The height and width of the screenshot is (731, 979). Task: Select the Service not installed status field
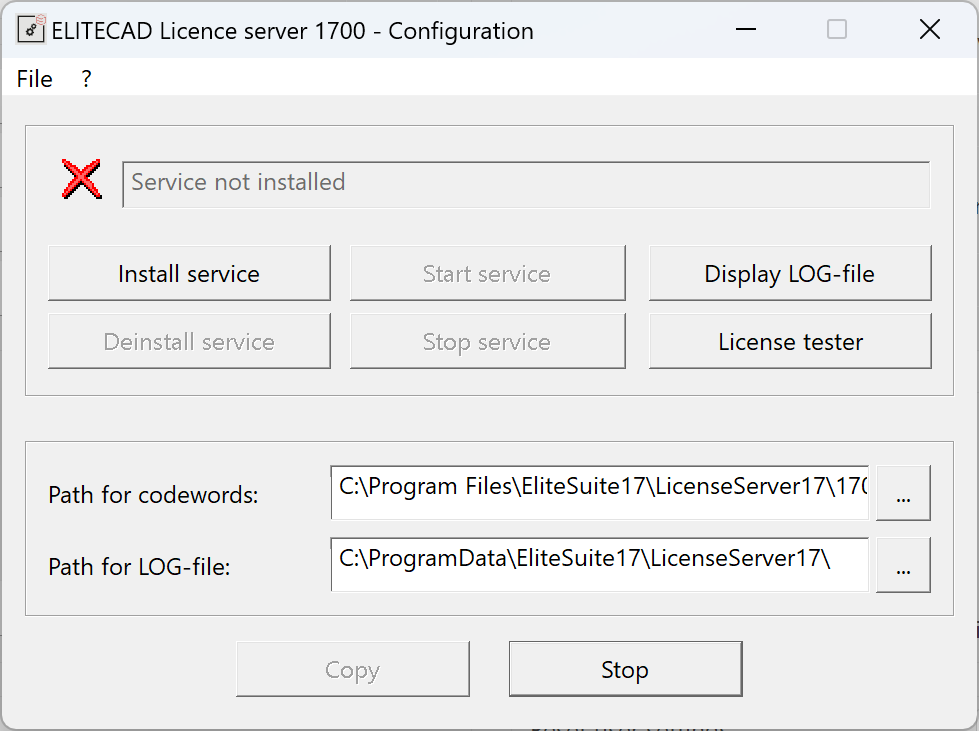click(526, 184)
